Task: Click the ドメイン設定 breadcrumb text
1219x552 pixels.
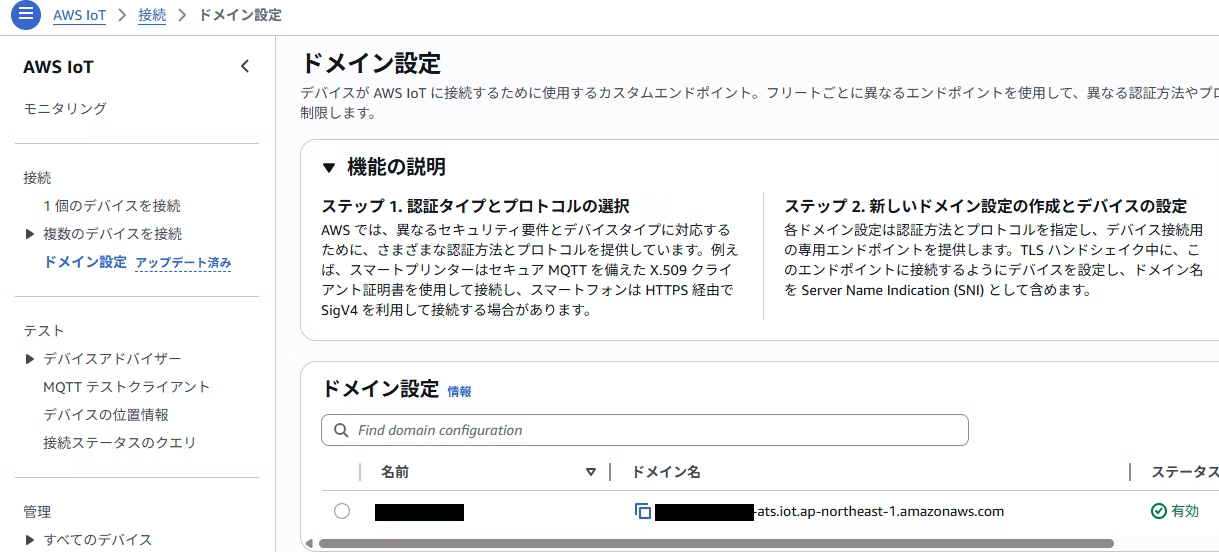Action: 240,15
